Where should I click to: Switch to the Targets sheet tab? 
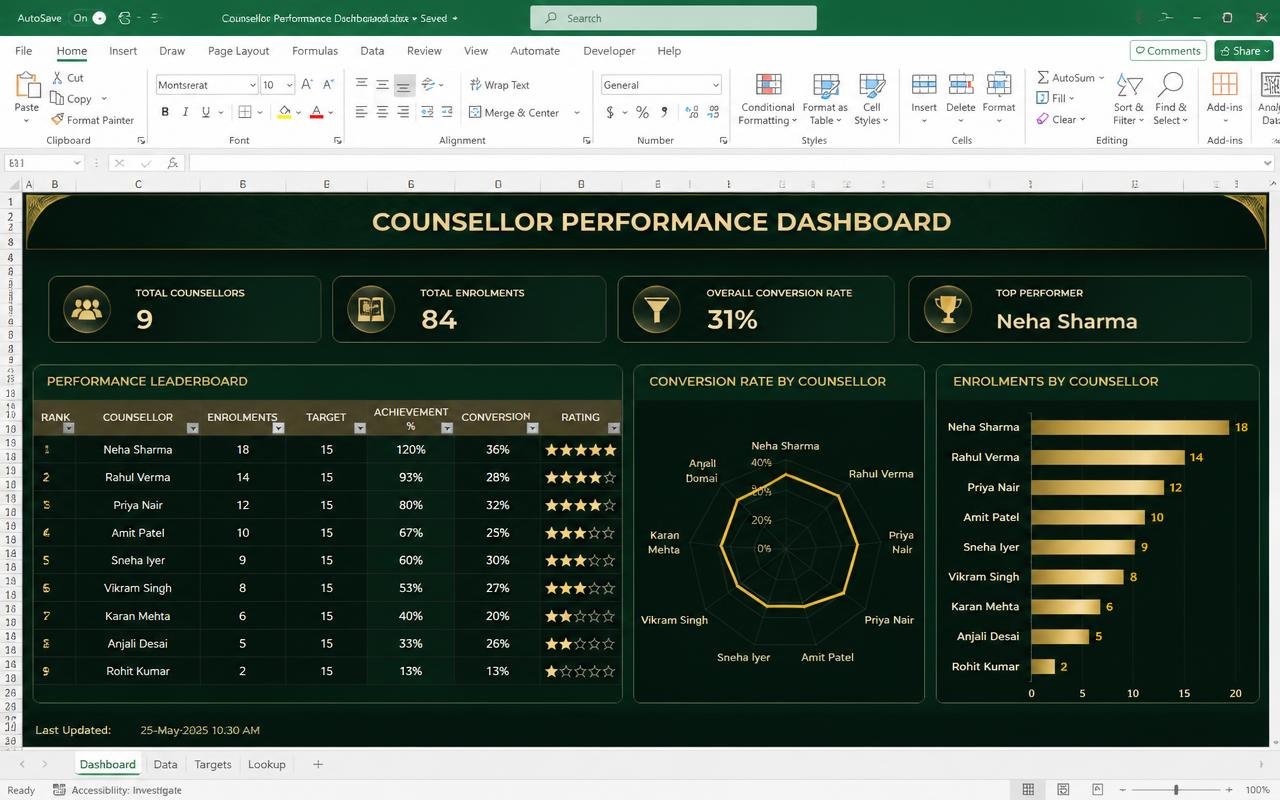pos(213,764)
